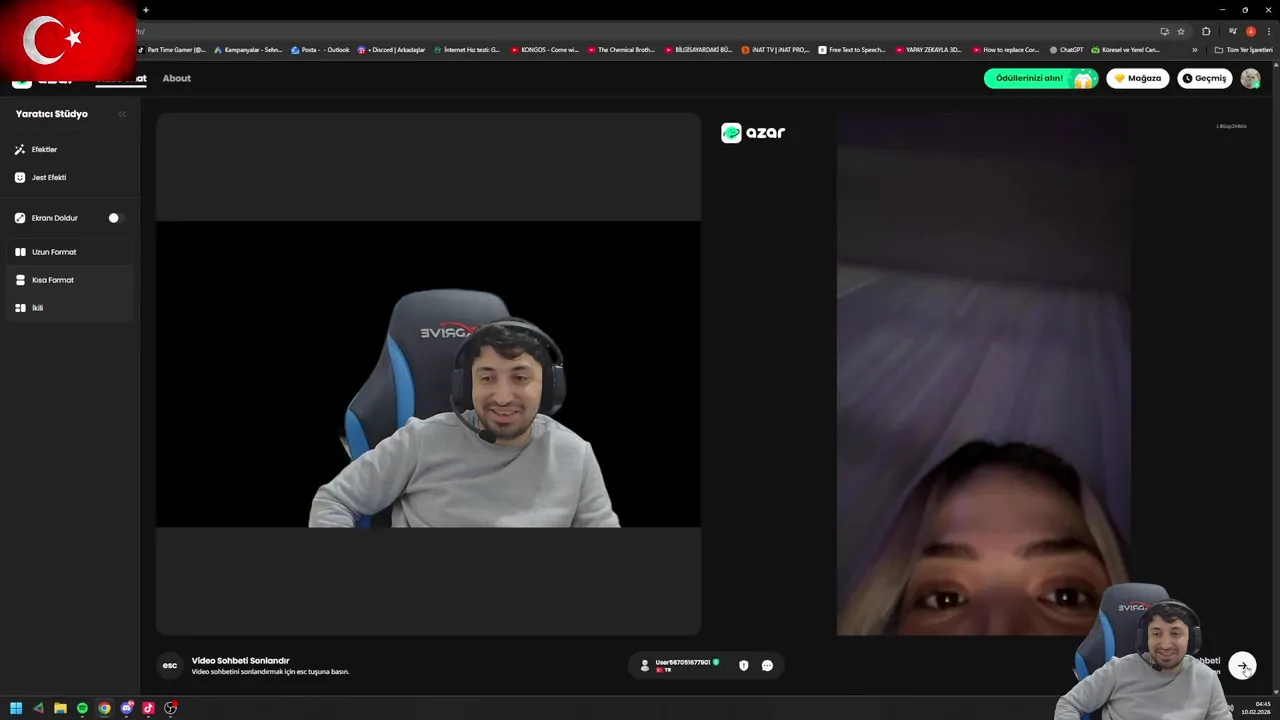Open The Chemical Brothers bookmark
Viewport: 1280px width, 720px height.
(x=621, y=50)
